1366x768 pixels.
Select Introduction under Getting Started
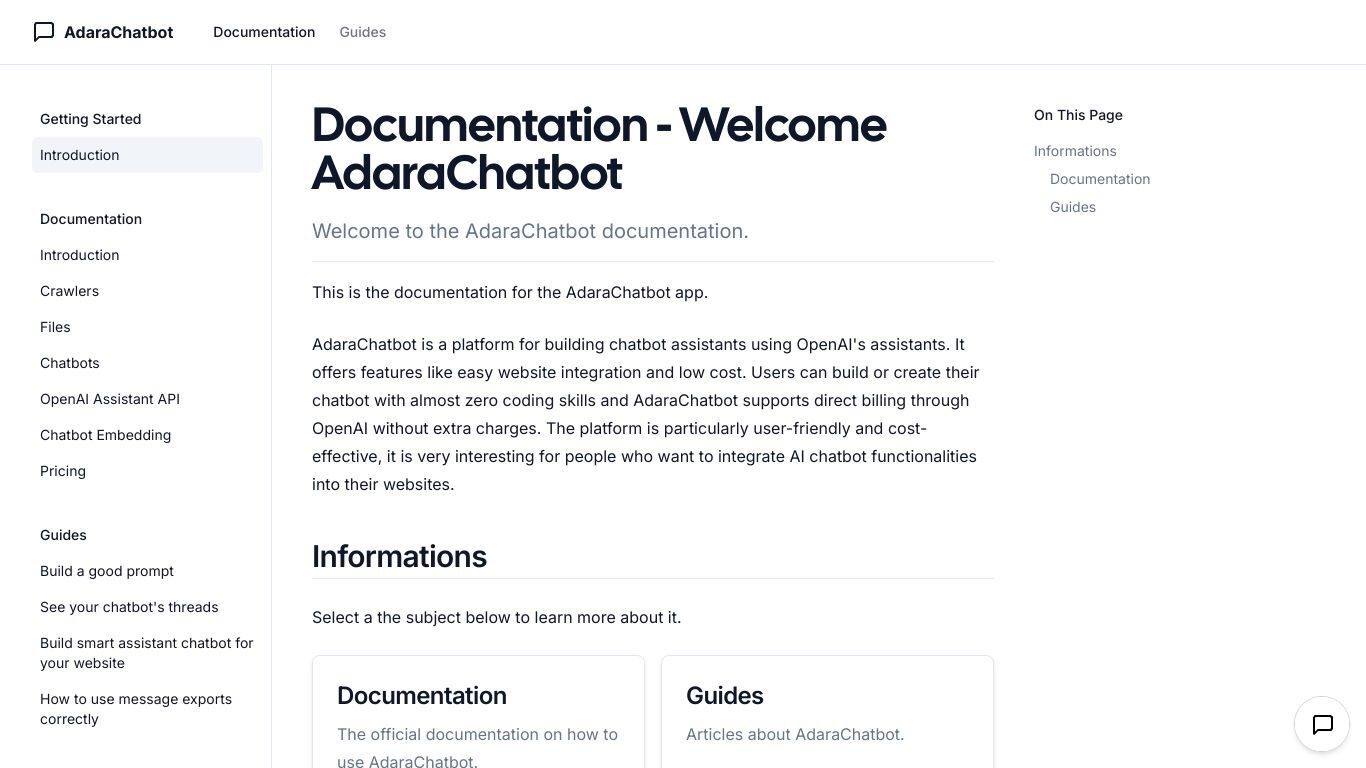pyautogui.click(x=147, y=155)
